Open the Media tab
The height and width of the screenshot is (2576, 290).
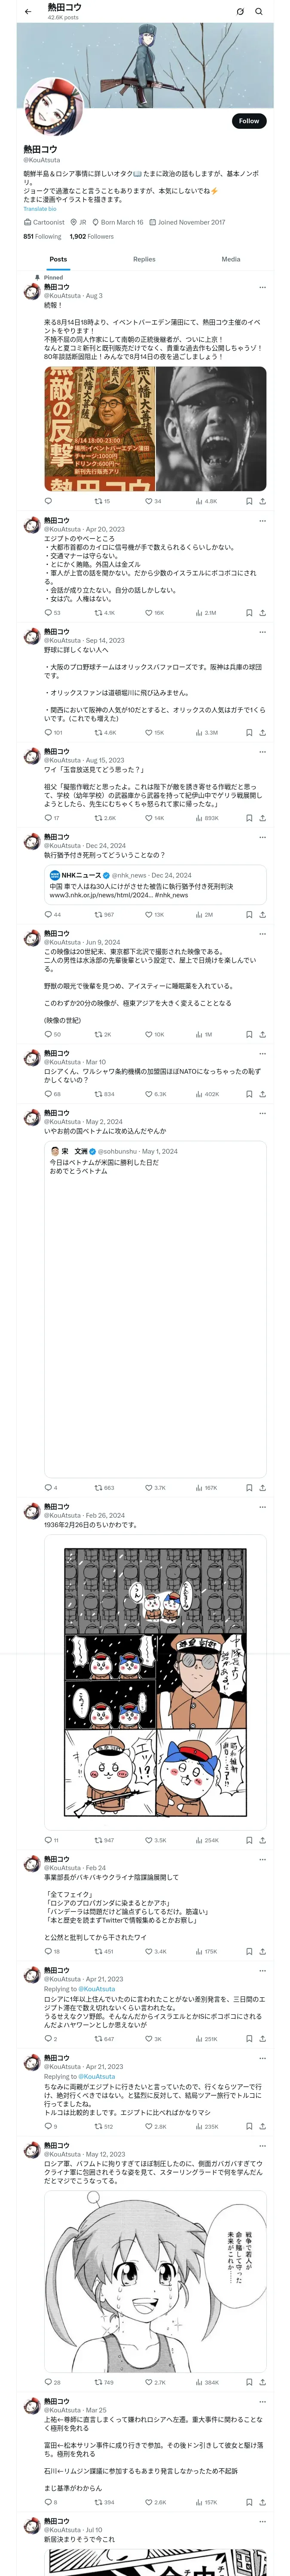pyautogui.click(x=231, y=259)
